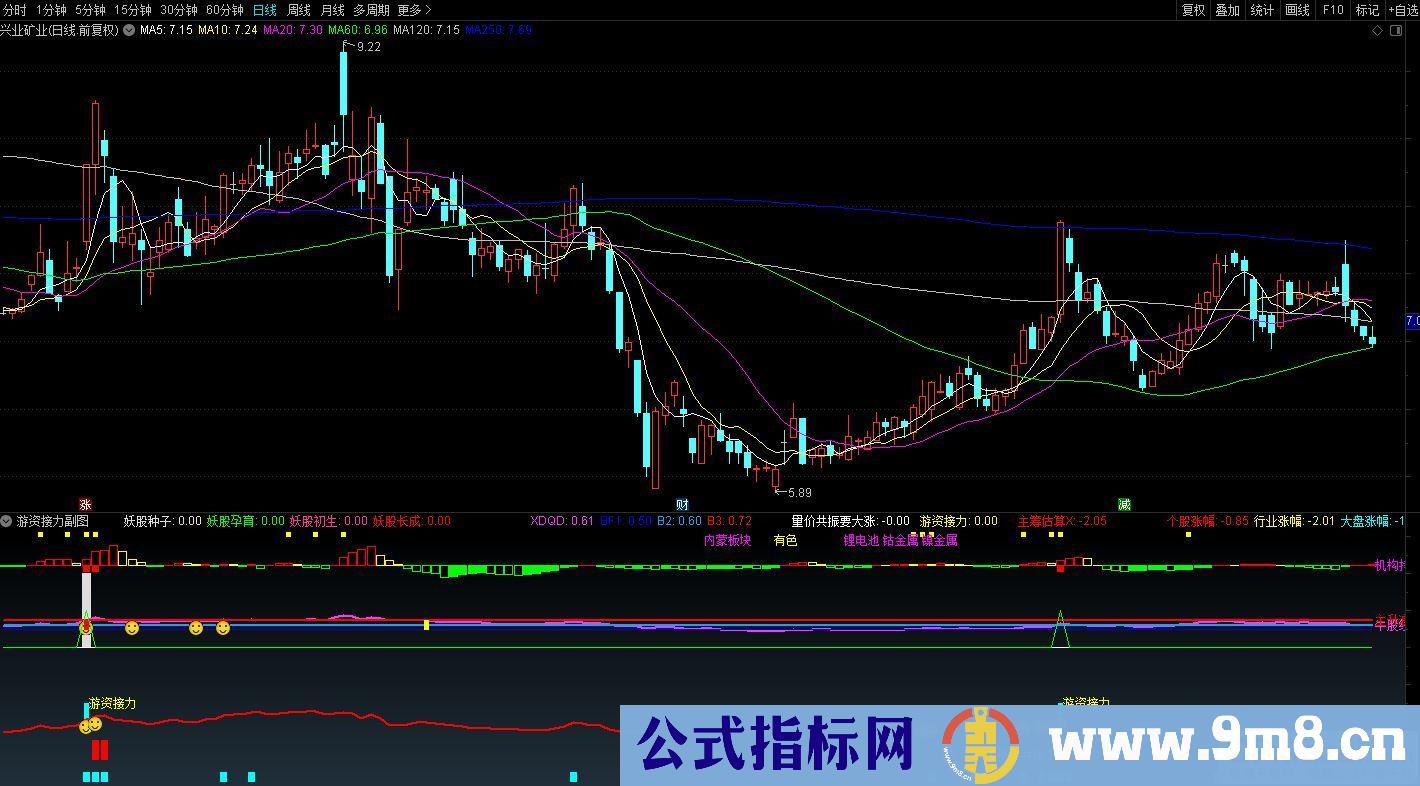Click the red 涨 event marker
This screenshot has height=786, width=1420.
(x=86, y=505)
